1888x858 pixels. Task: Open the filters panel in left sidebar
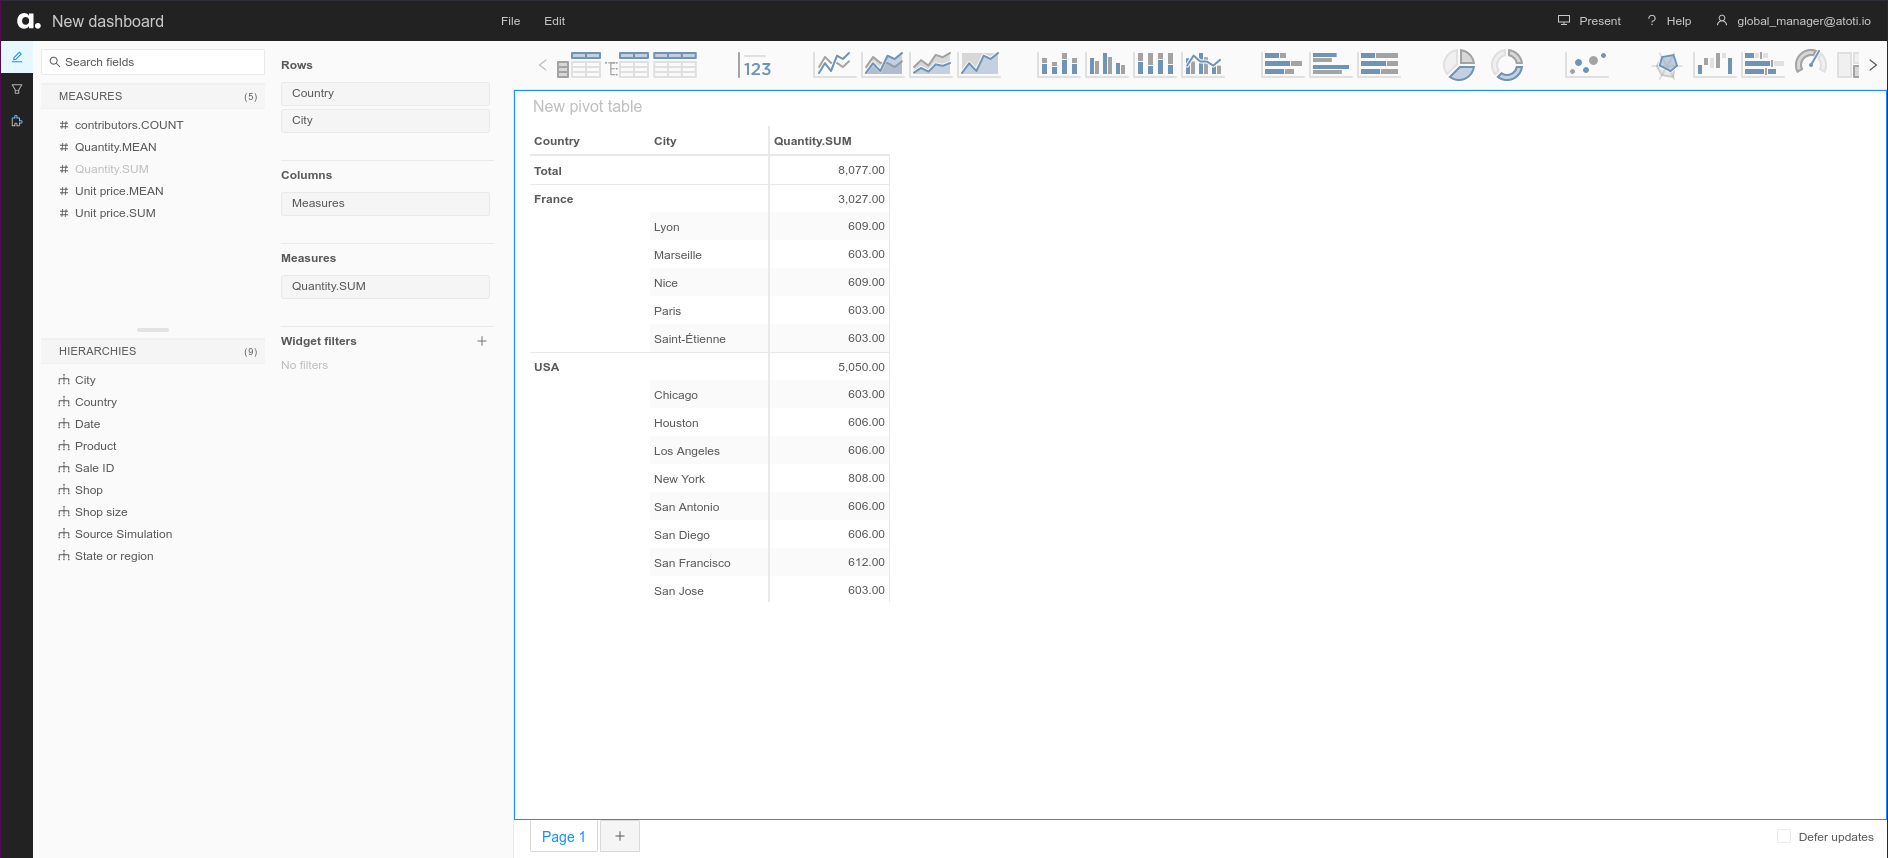click(17, 89)
